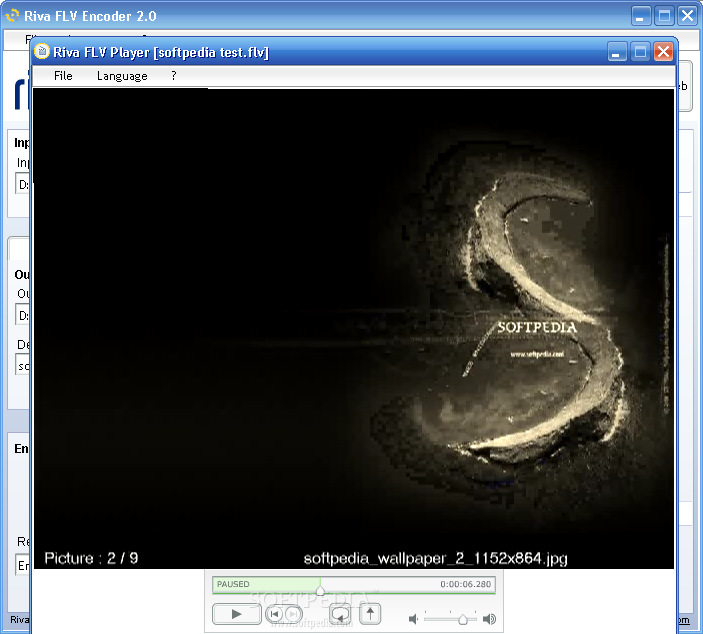Viewport: 703px width, 634px height.
Task: Click the volume slider handle
Action: pos(463,620)
